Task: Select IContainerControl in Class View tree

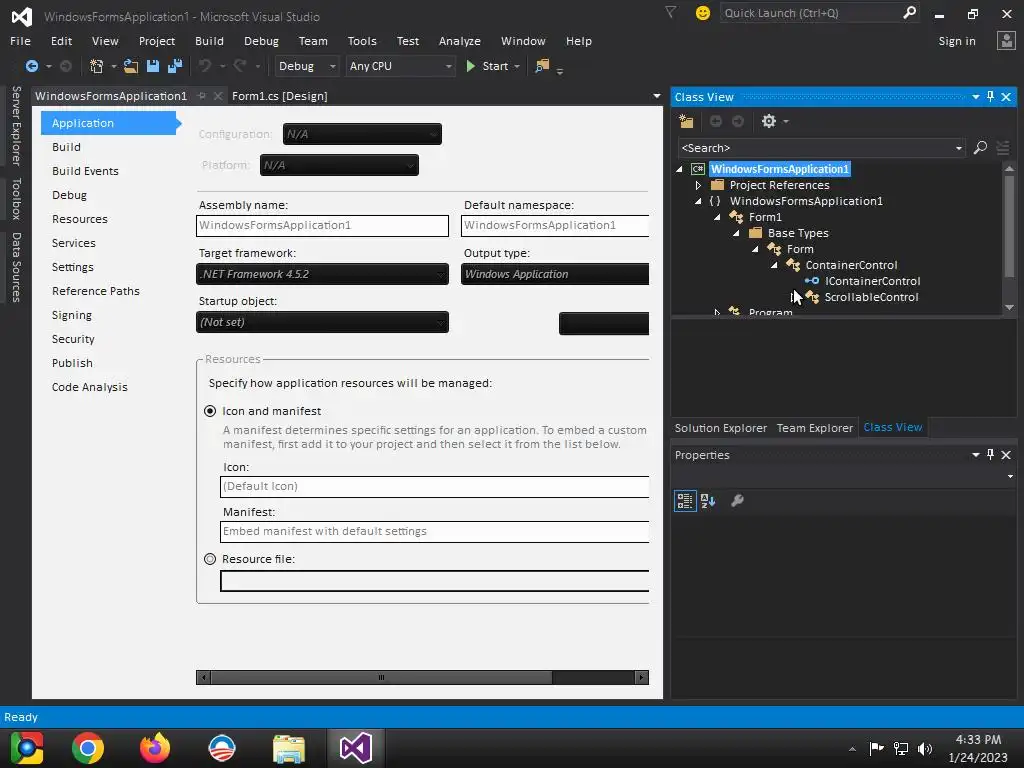Action: (872, 281)
